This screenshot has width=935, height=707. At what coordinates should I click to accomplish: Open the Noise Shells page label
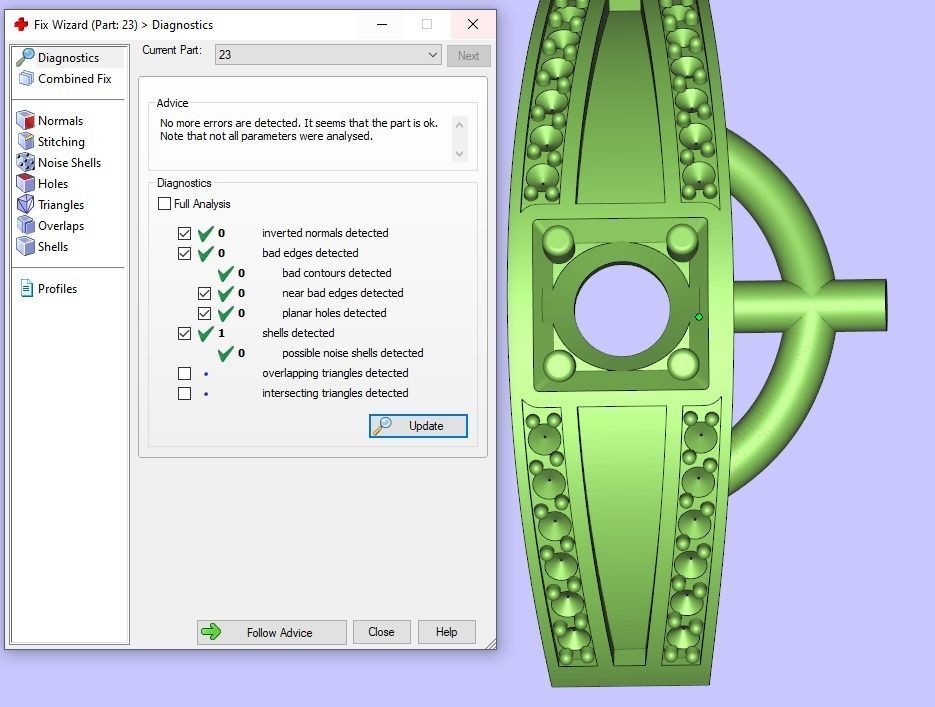tap(69, 163)
